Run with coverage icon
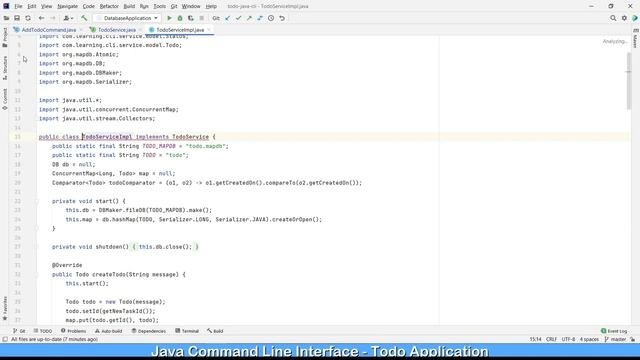640x360 pixels. click(x=191, y=18)
